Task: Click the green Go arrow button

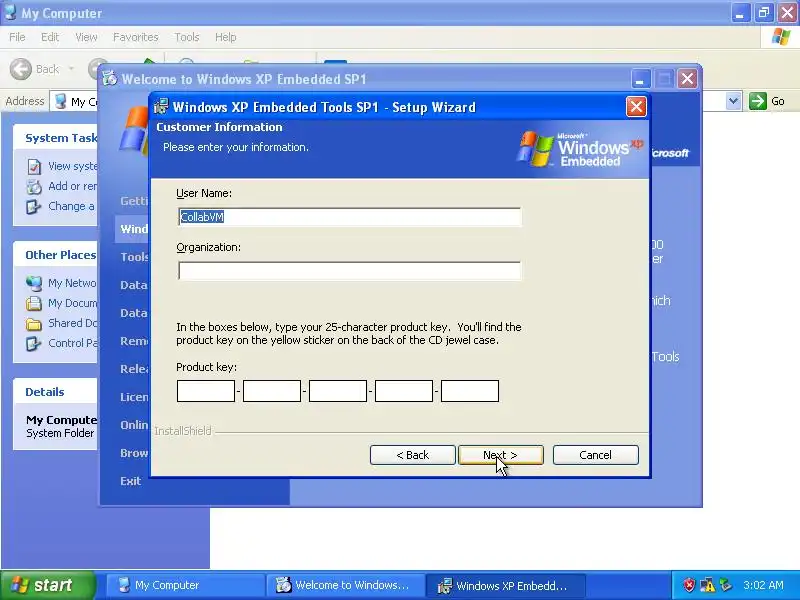Action: tap(758, 101)
